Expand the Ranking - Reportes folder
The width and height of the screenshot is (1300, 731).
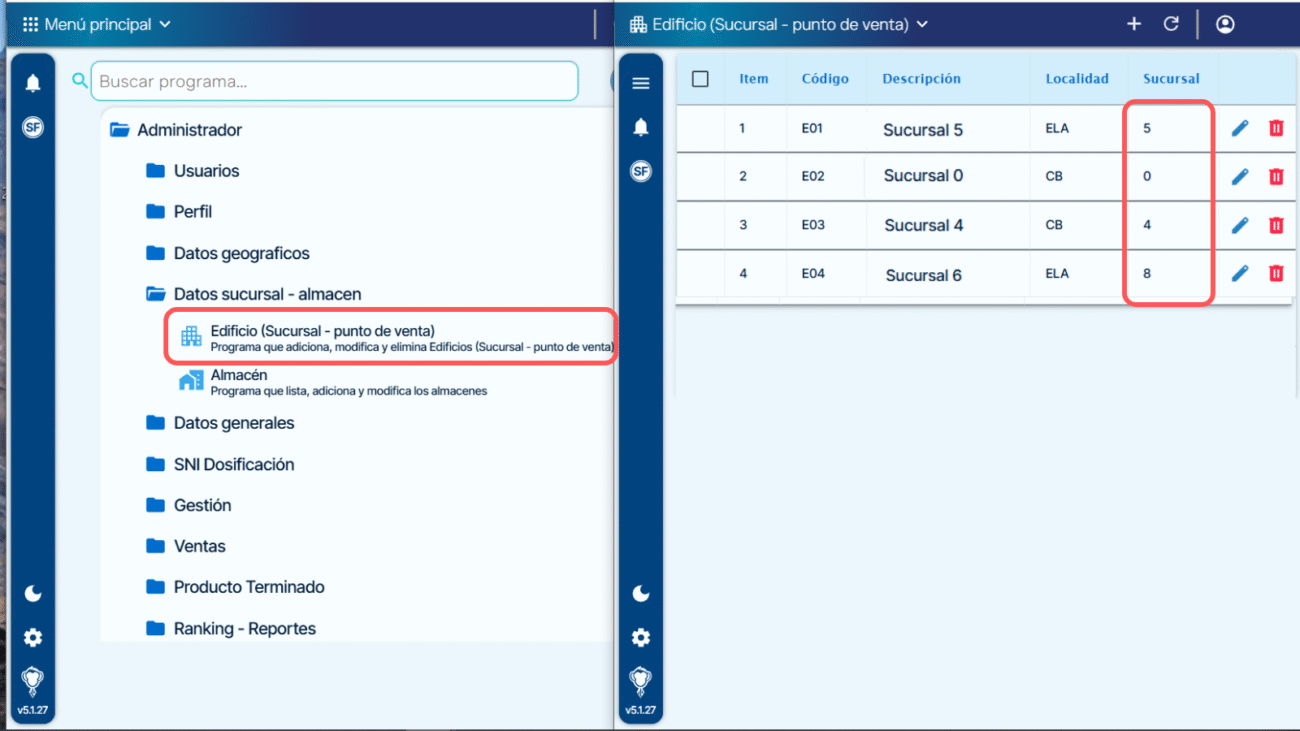click(x=244, y=629)
